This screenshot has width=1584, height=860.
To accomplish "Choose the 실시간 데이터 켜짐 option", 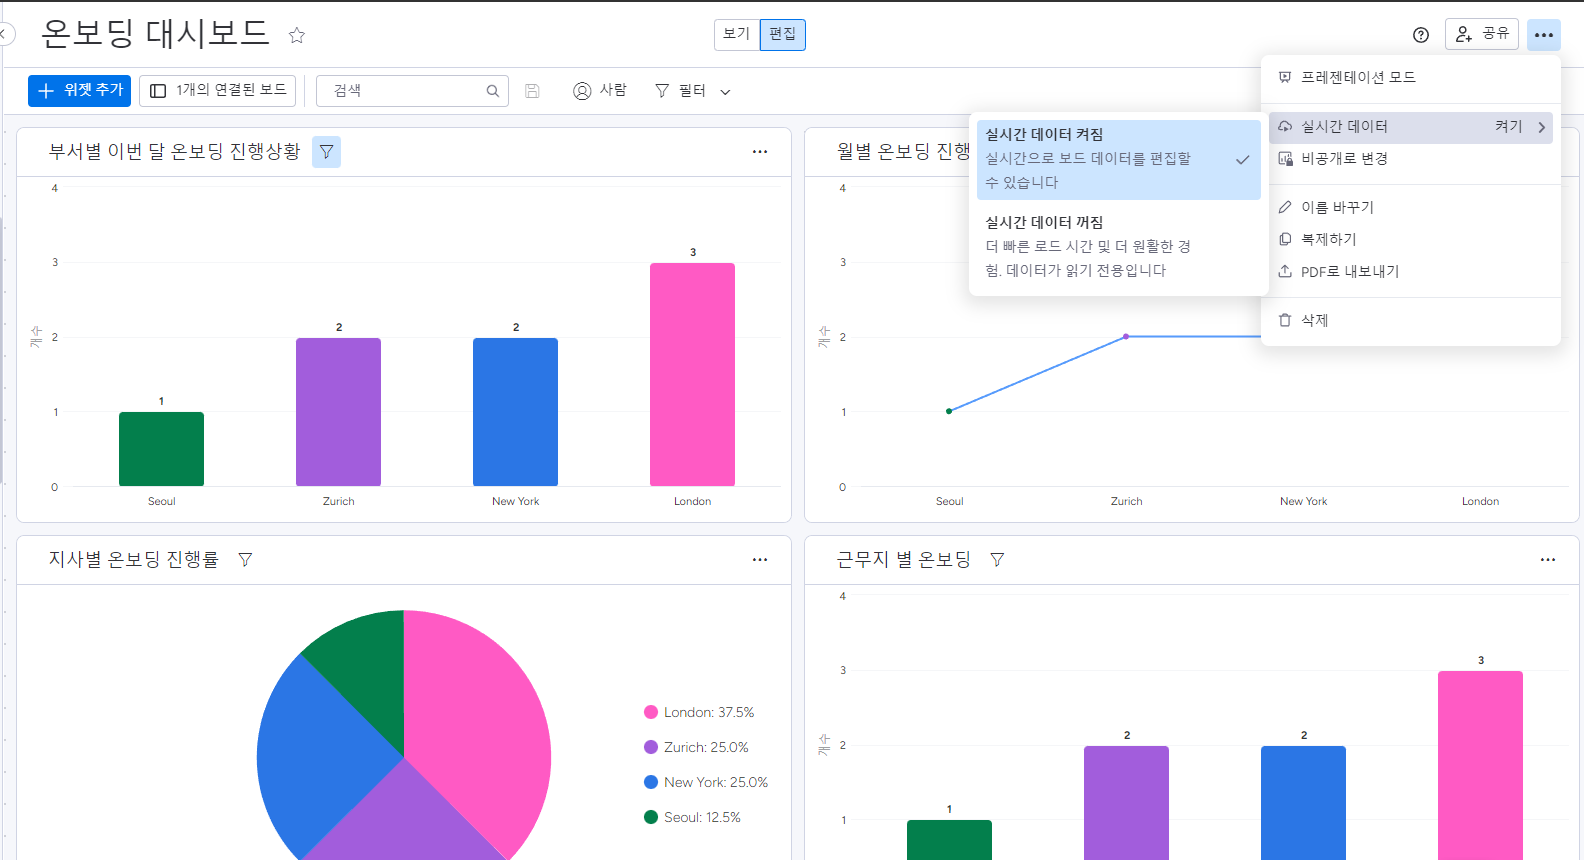I will point(1119,159).
